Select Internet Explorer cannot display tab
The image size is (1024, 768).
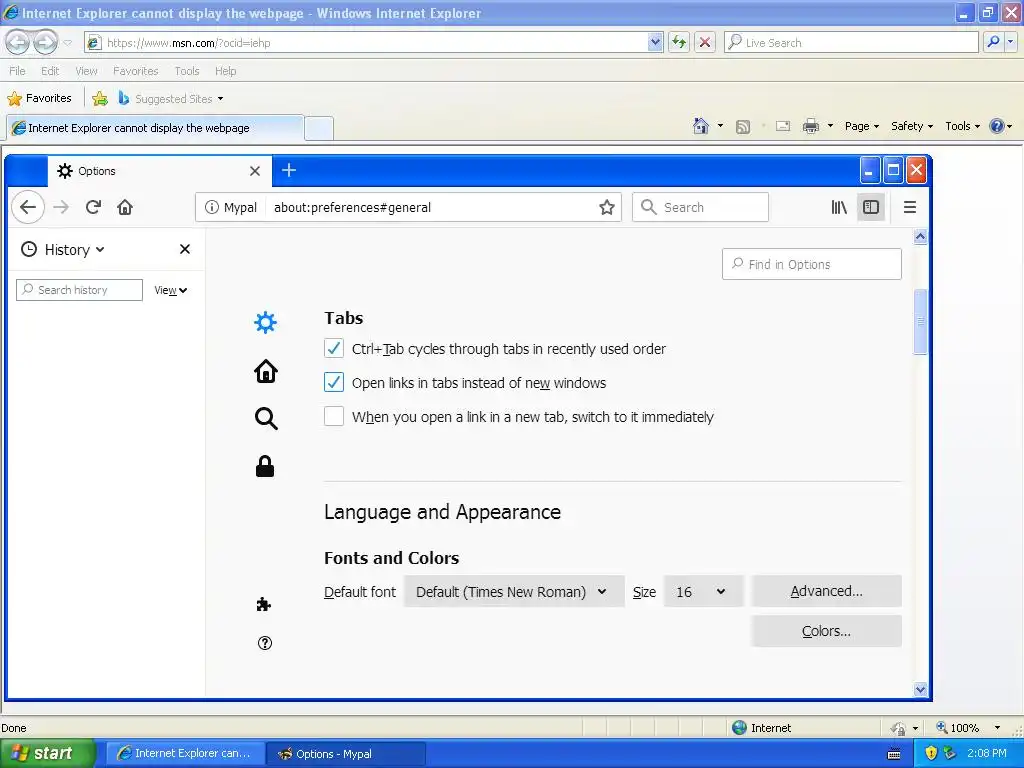coord(155,128)
